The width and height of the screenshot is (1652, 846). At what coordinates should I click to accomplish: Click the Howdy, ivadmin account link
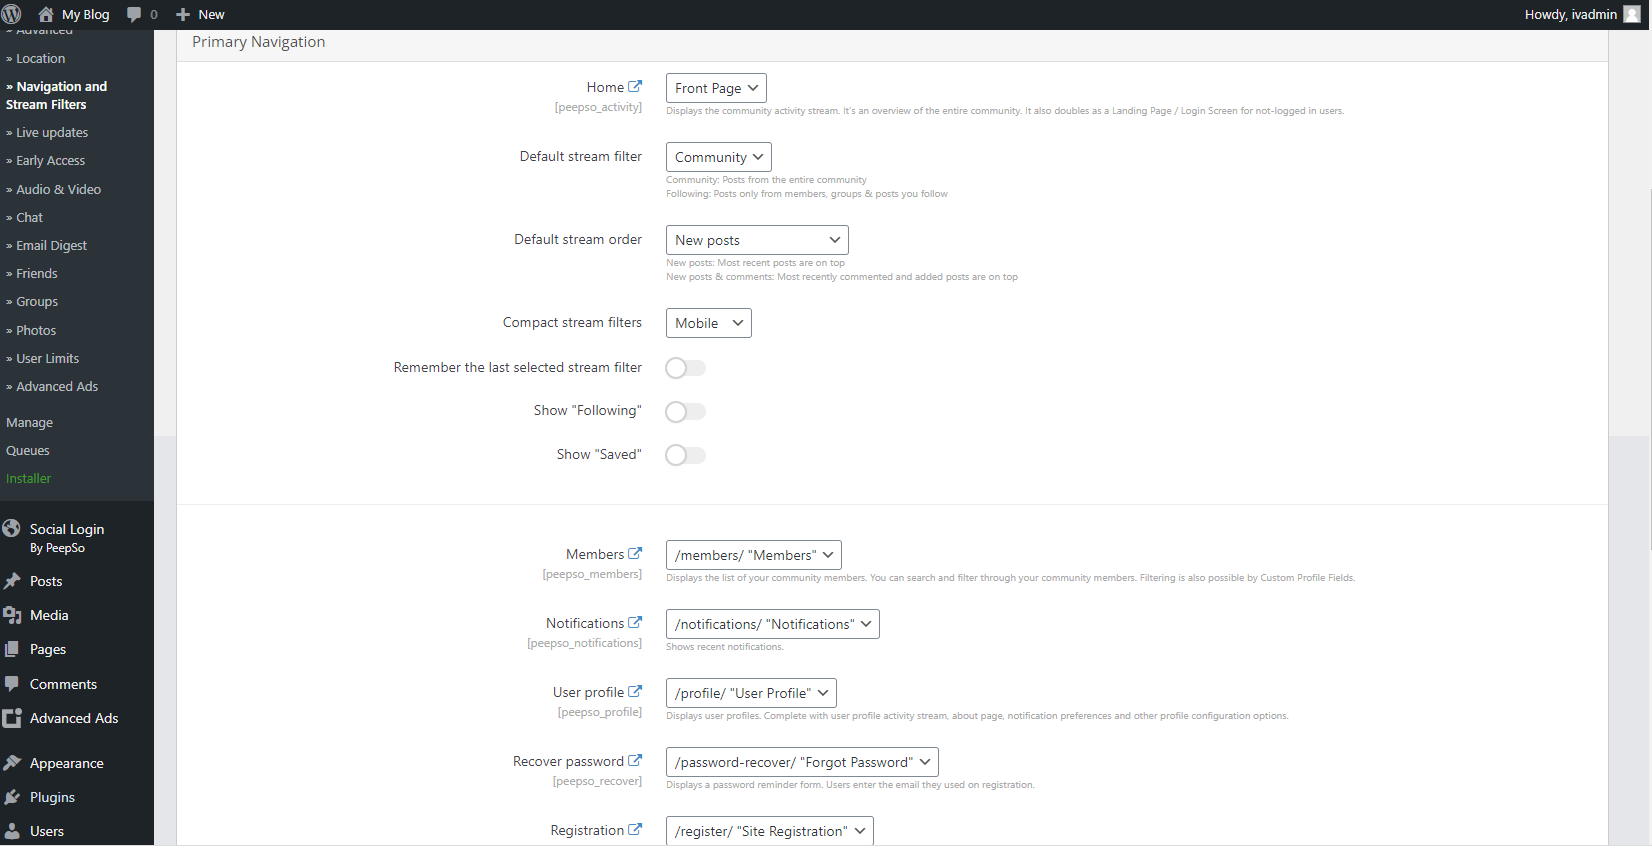(x=1583, y=14)
